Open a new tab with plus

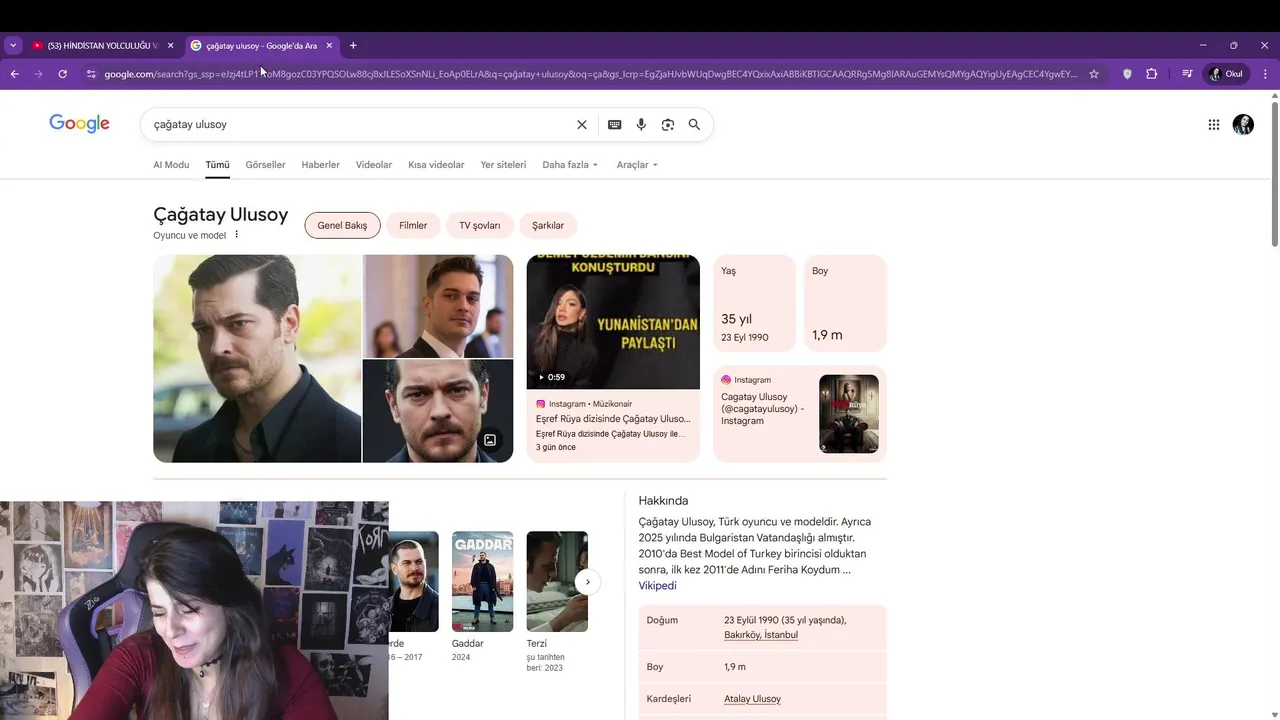[353, 45]
